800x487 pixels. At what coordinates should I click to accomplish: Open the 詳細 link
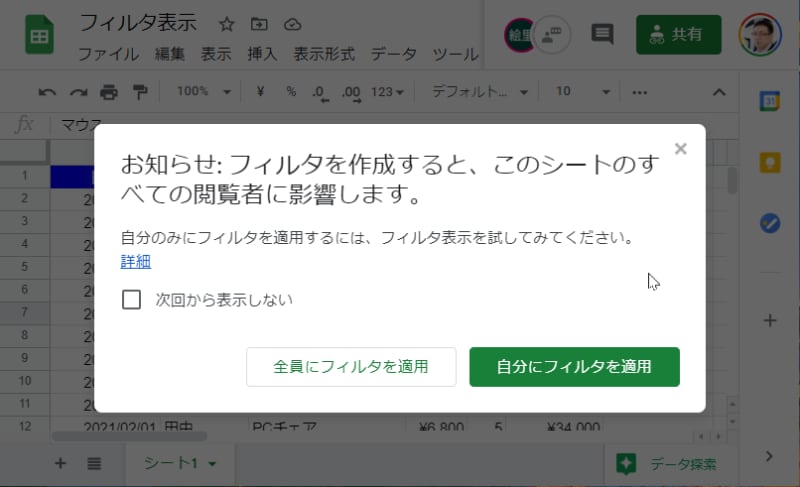pyautogui.click(x=136, y=261)
